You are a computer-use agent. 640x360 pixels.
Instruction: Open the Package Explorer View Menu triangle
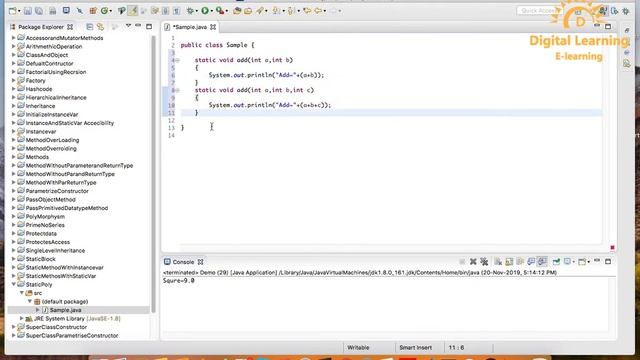click(128, 26)
